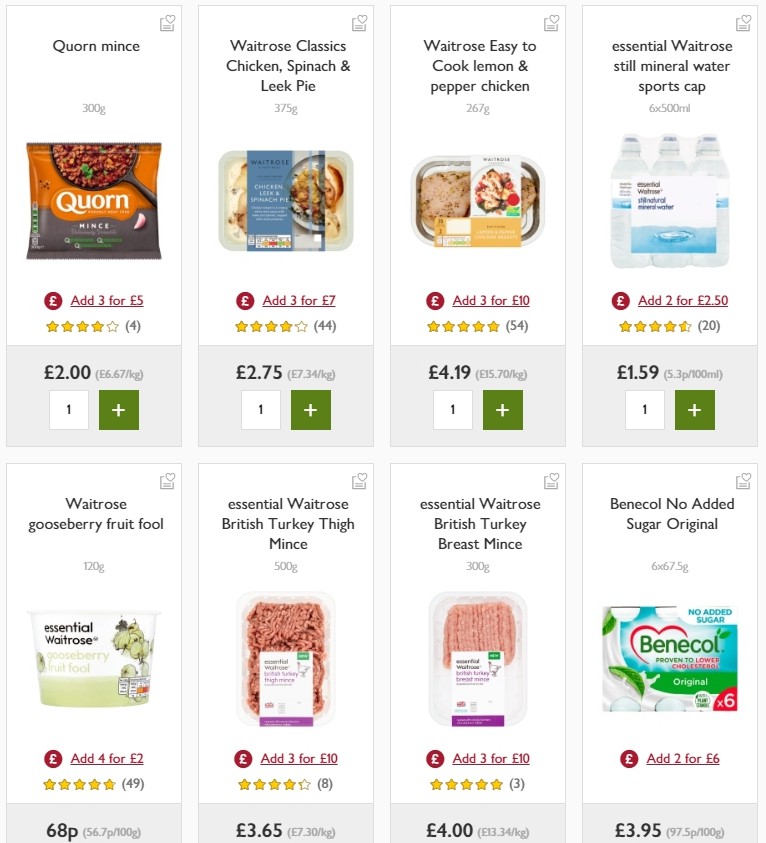
Task: Click the pound offer badge on gooseberry fruit fool
Action: [x=51, y=758]
